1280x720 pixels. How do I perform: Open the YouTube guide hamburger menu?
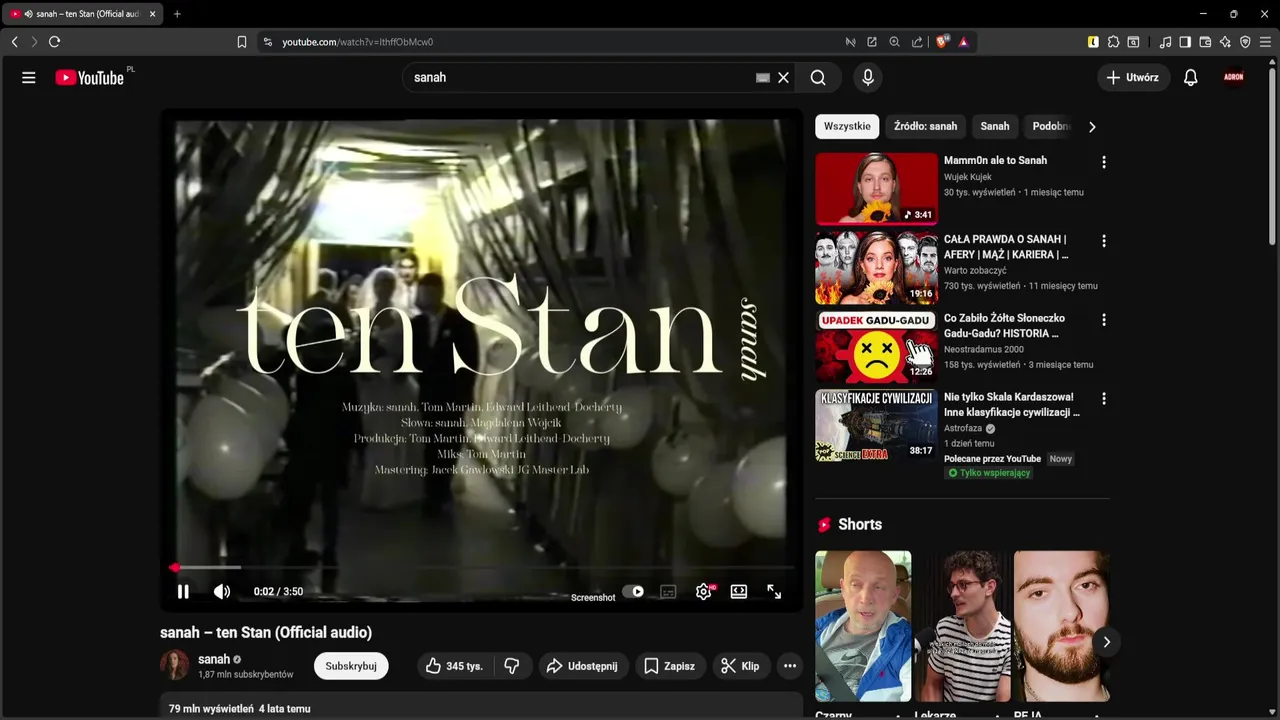point(29,78)
